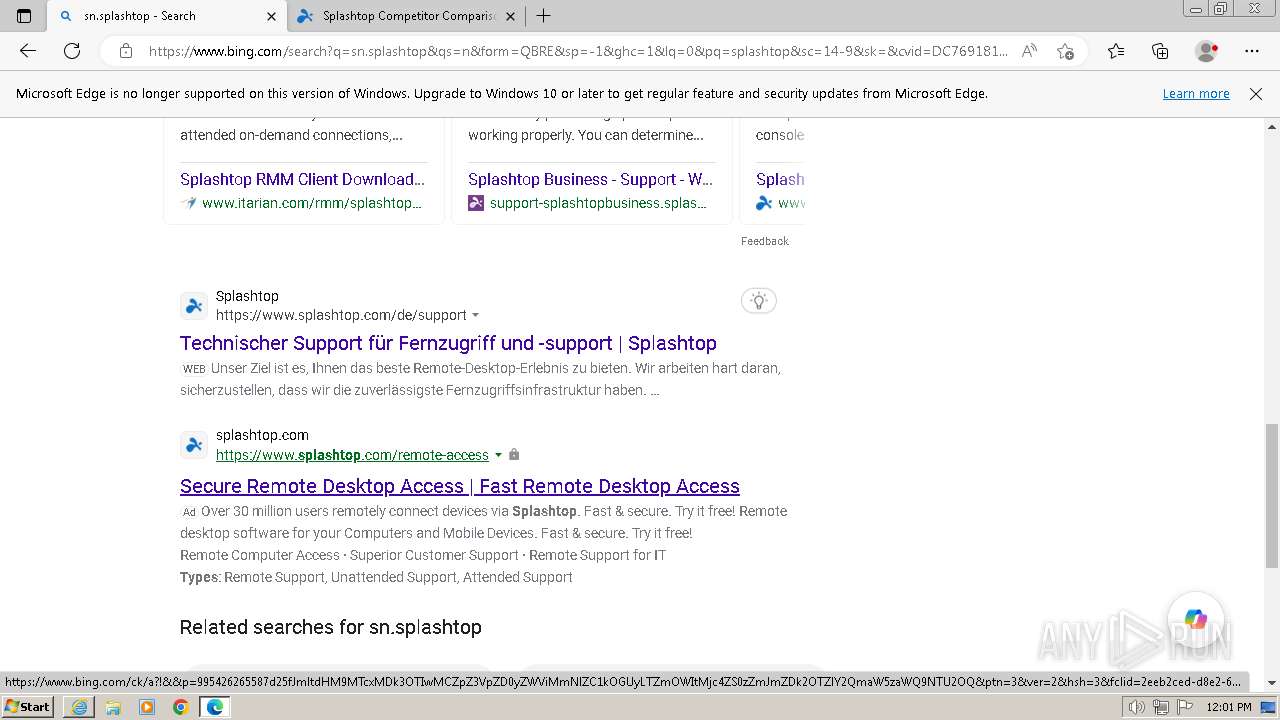
Task: Open browser Collections
Action: point(1160,51)
